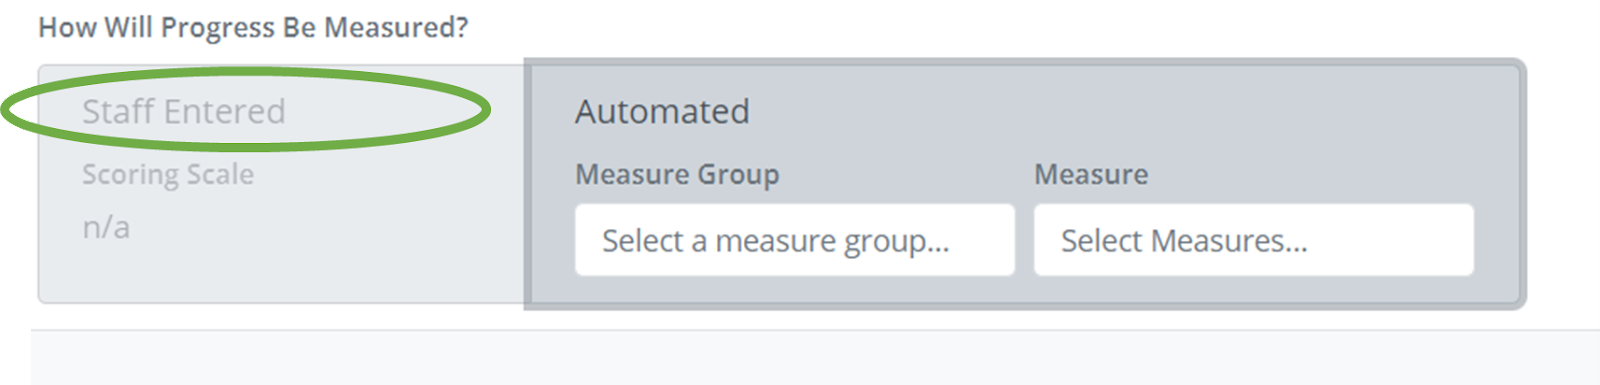Click blank space beneath n/a in Staff panel
This screenshot has width=1600, height=385.
[280, 272]
